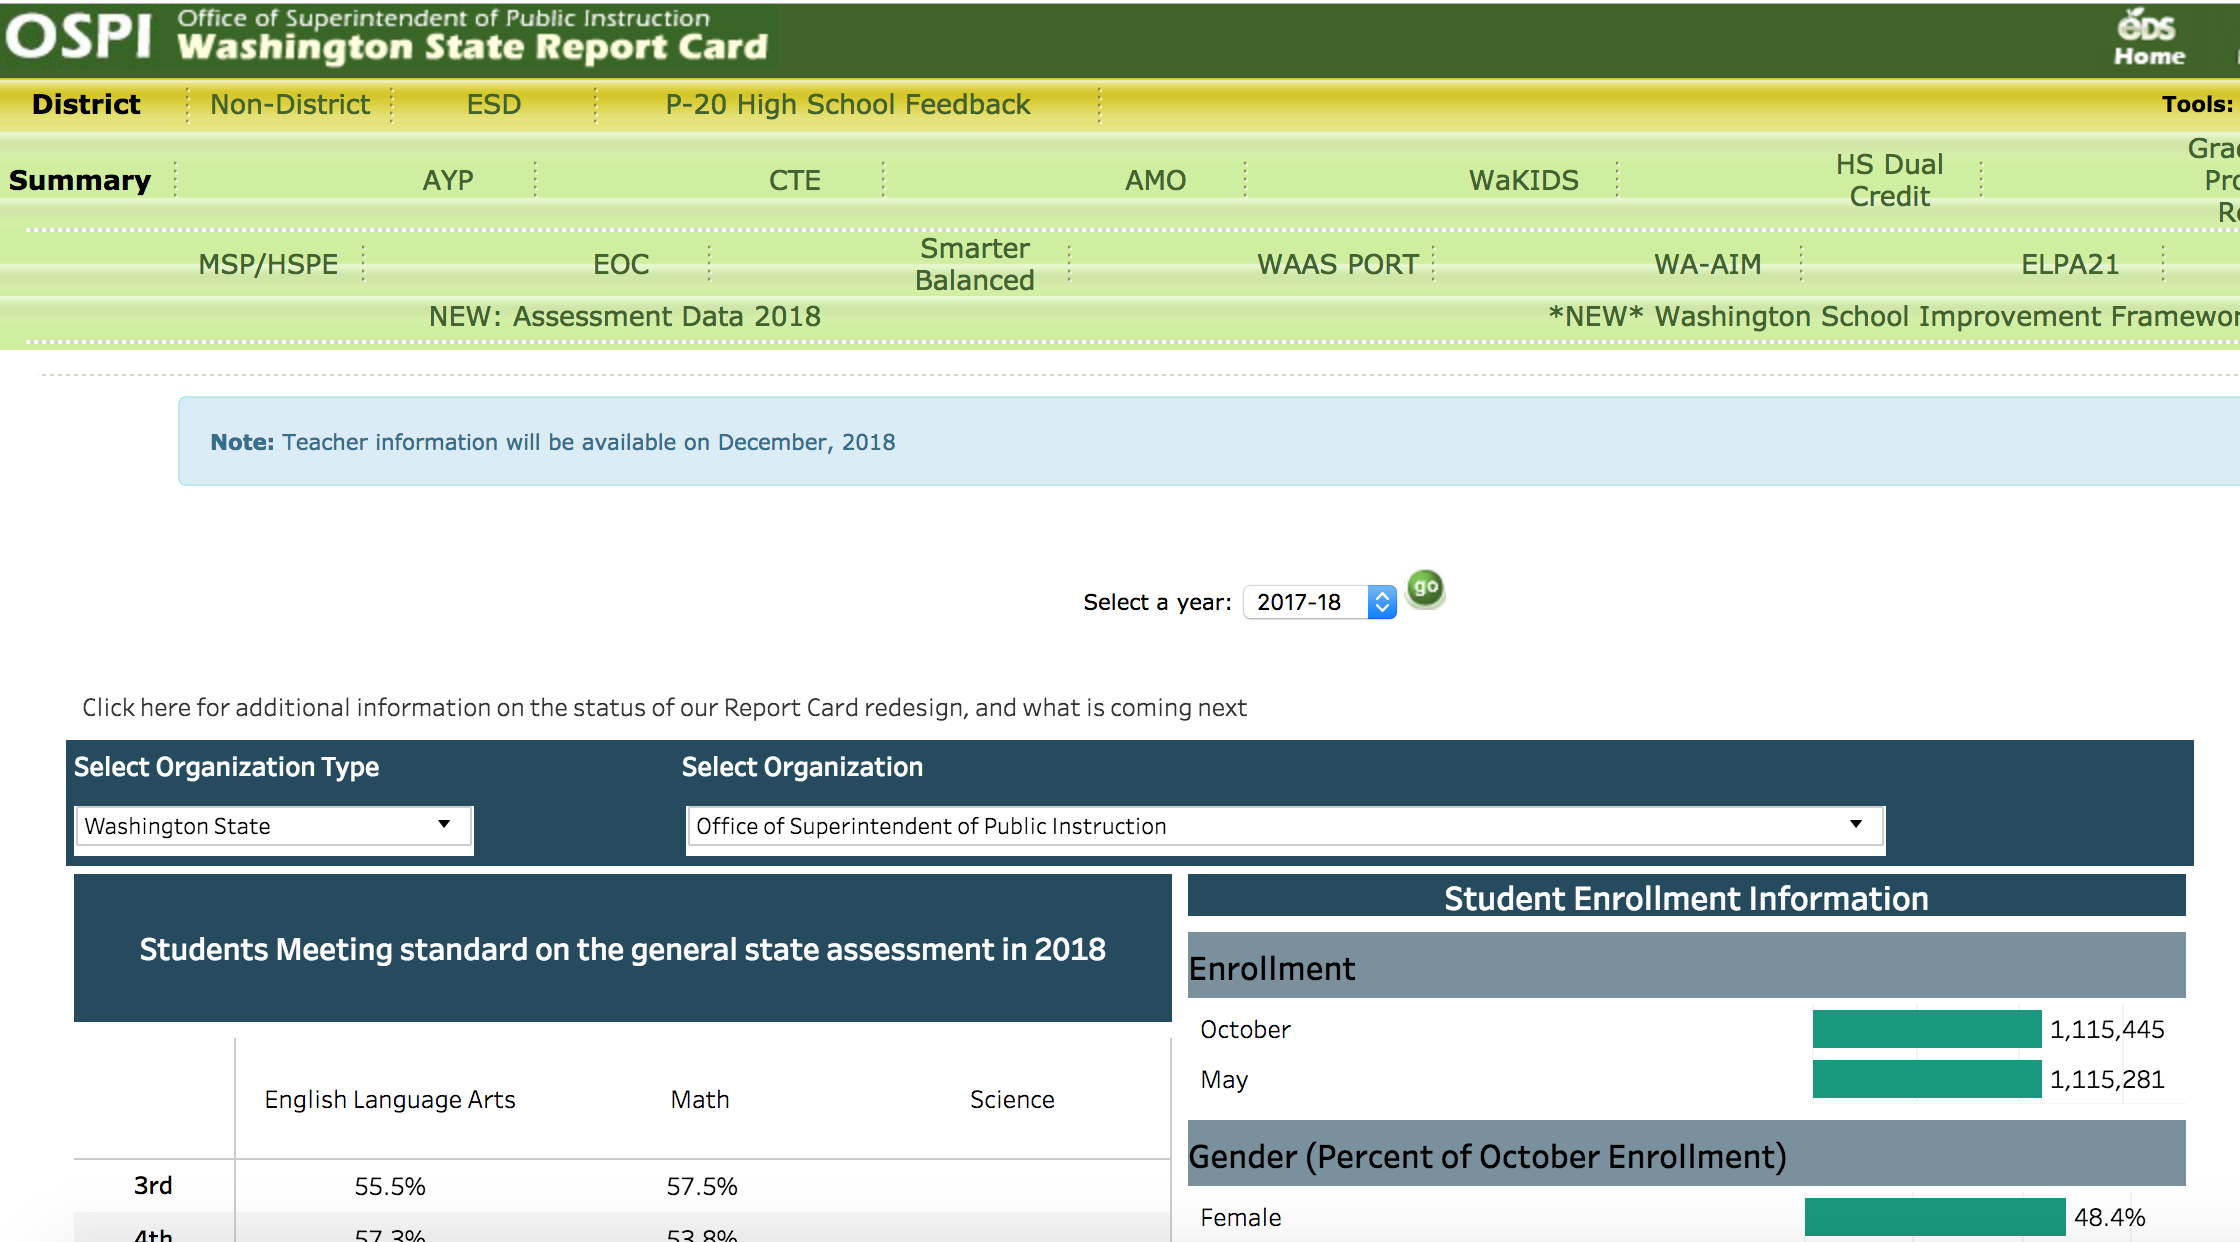
Task: Expand the Select Organization dropdown
Action: [1284, 826]
